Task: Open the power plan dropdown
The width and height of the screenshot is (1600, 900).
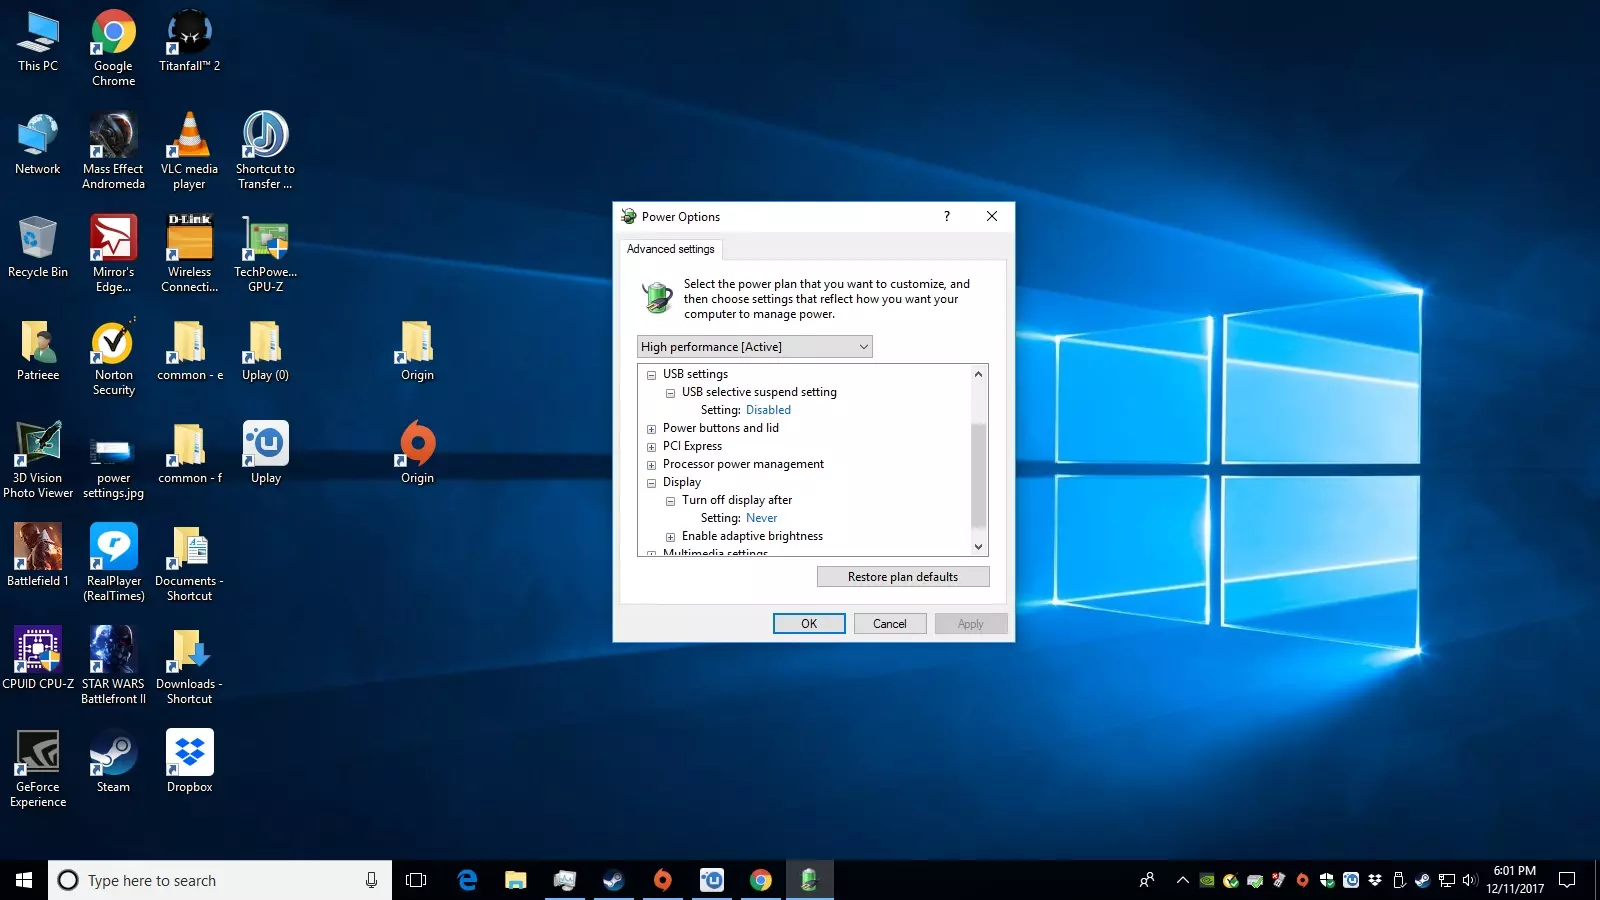Action: click(754, 347)
